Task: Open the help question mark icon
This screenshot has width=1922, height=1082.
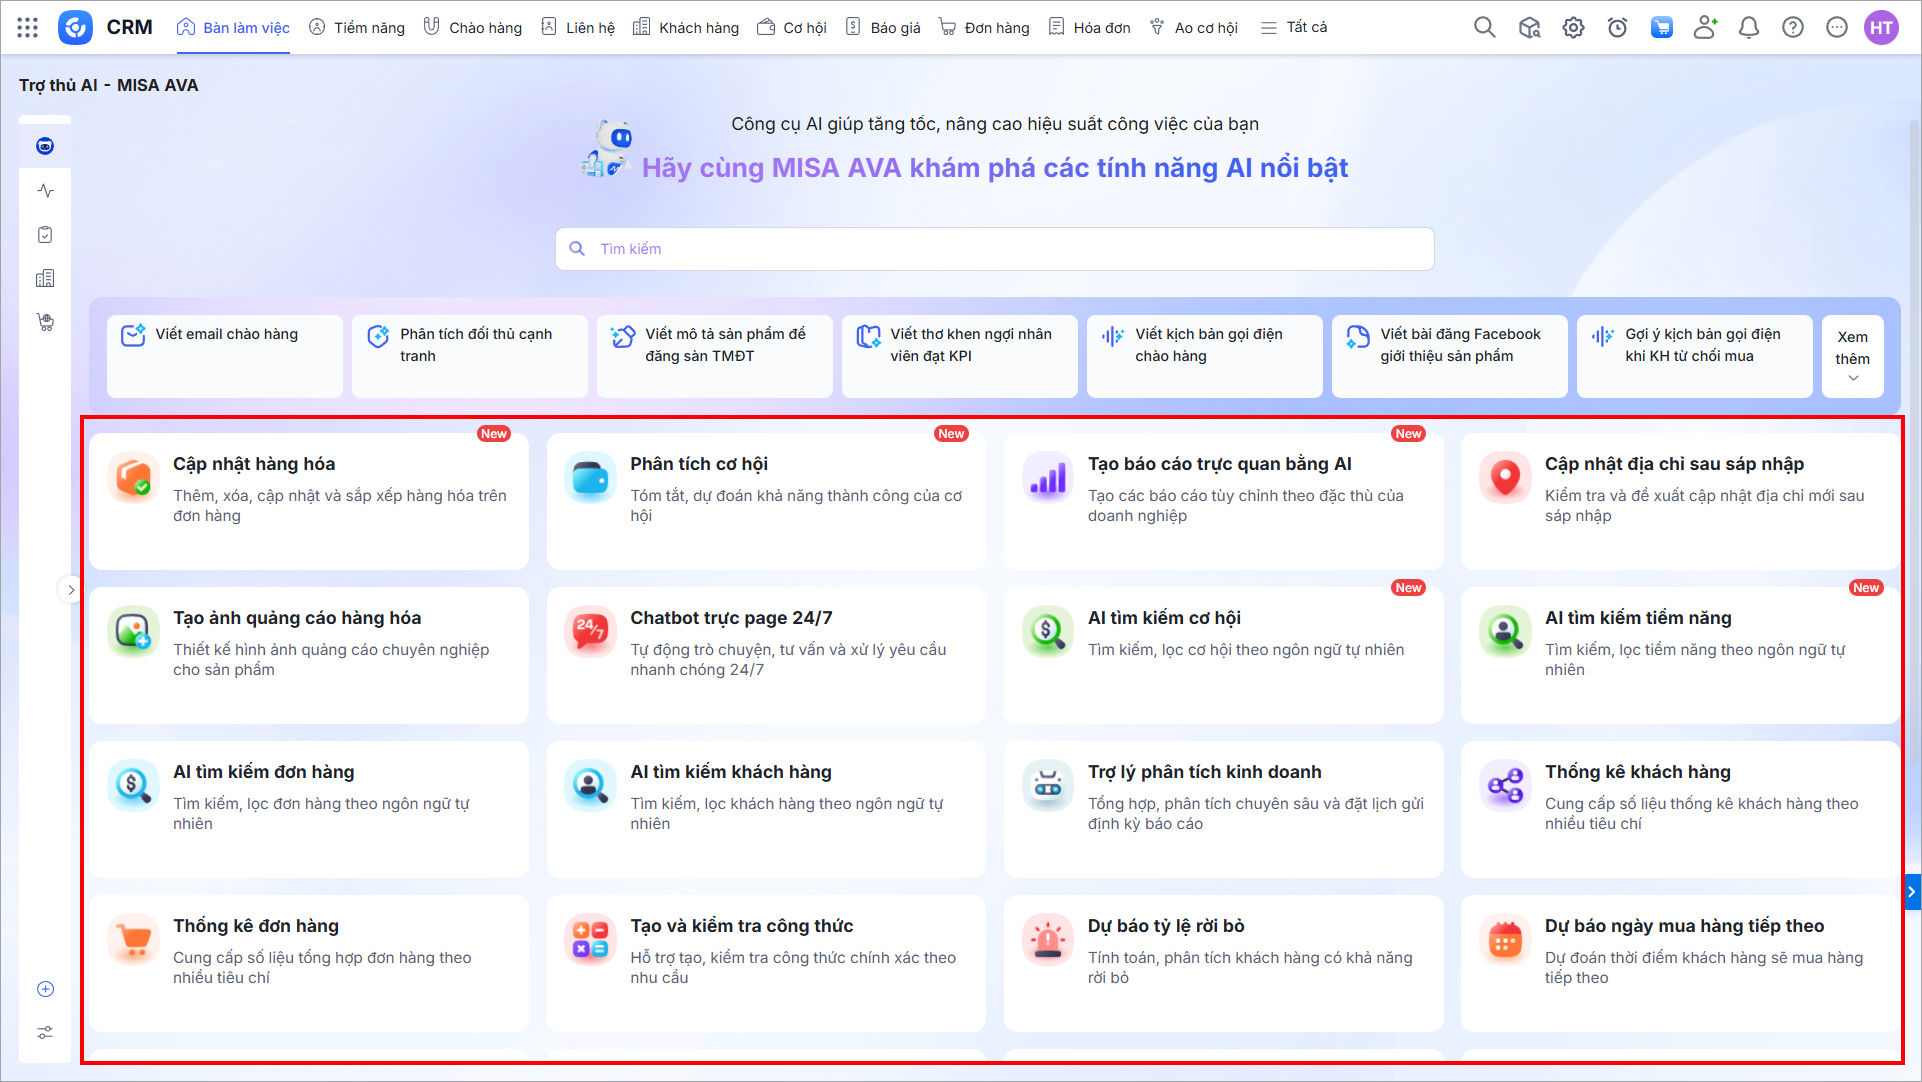Action: pyautogui.click(x=1792, y=27)
